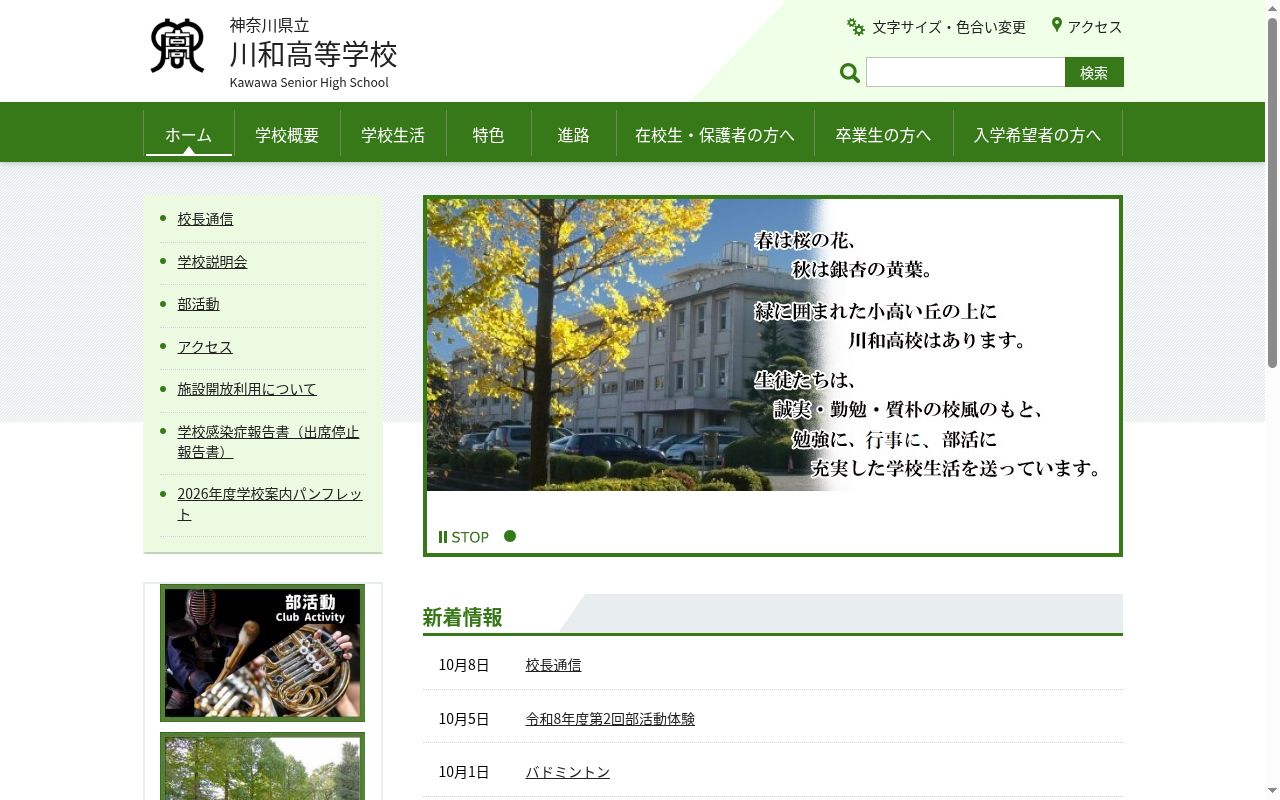The width and height of the screenshot is (1280, 800).
Task: Click the school building slideshow image
Action: point(772,345)
